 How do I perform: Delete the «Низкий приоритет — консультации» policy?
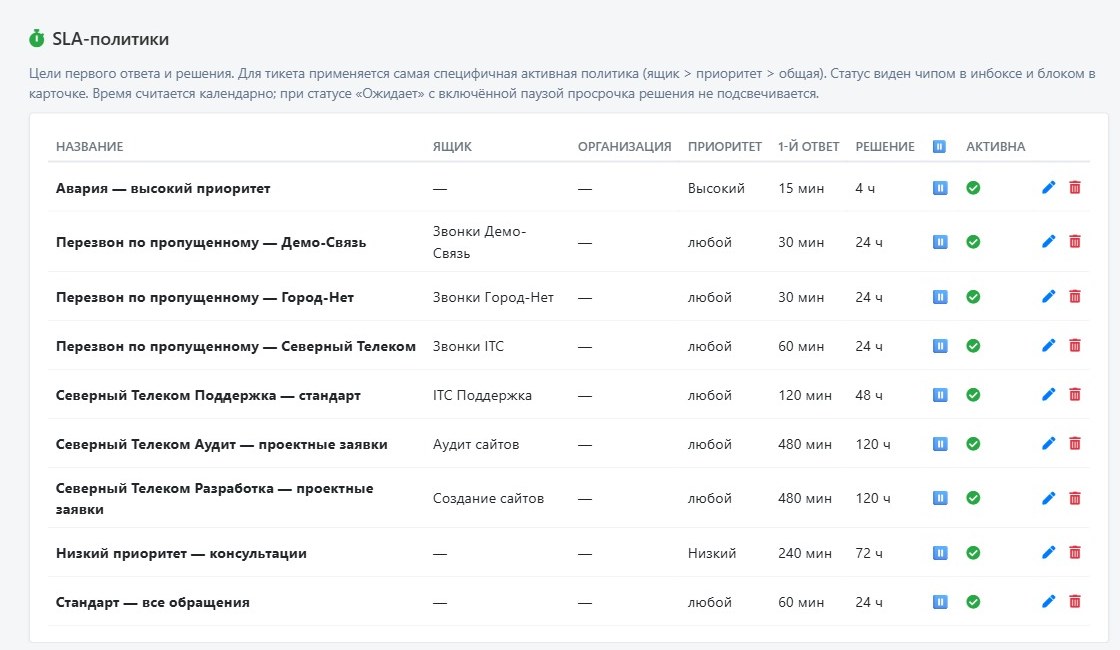(1074, 552)
